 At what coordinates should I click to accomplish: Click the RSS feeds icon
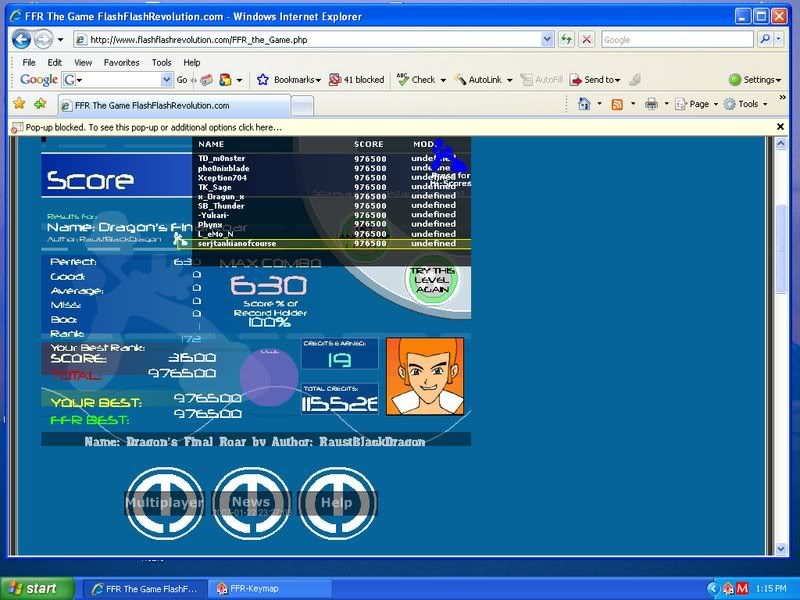point(617,104)
